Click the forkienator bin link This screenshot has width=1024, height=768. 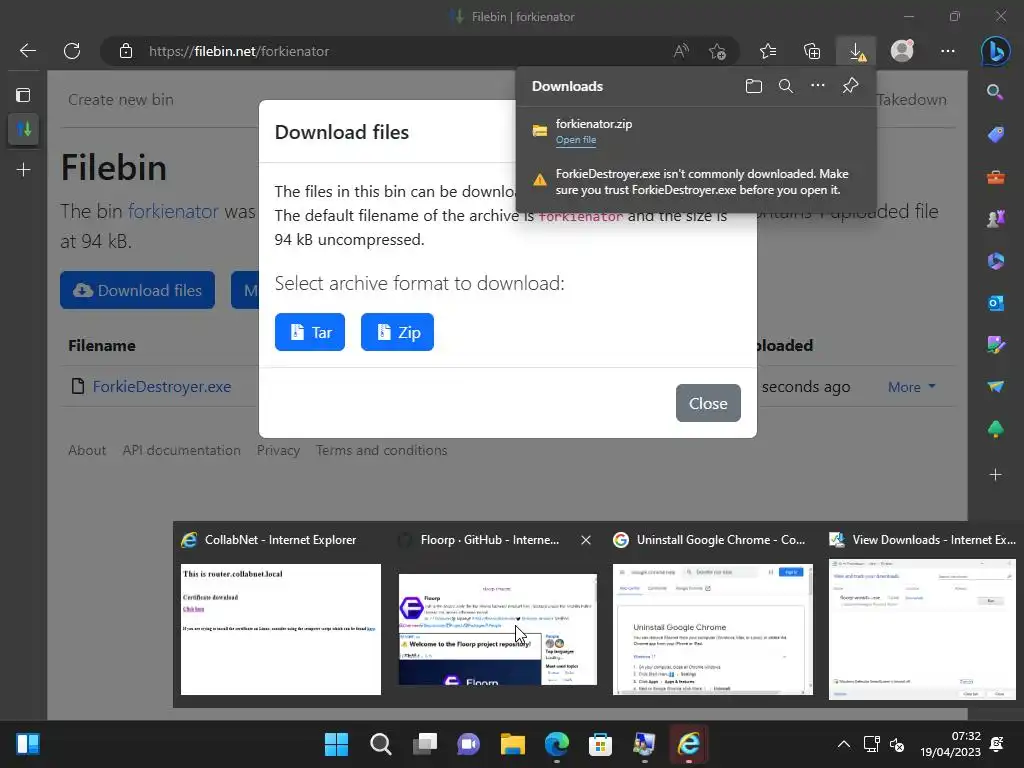click(173, 212)
